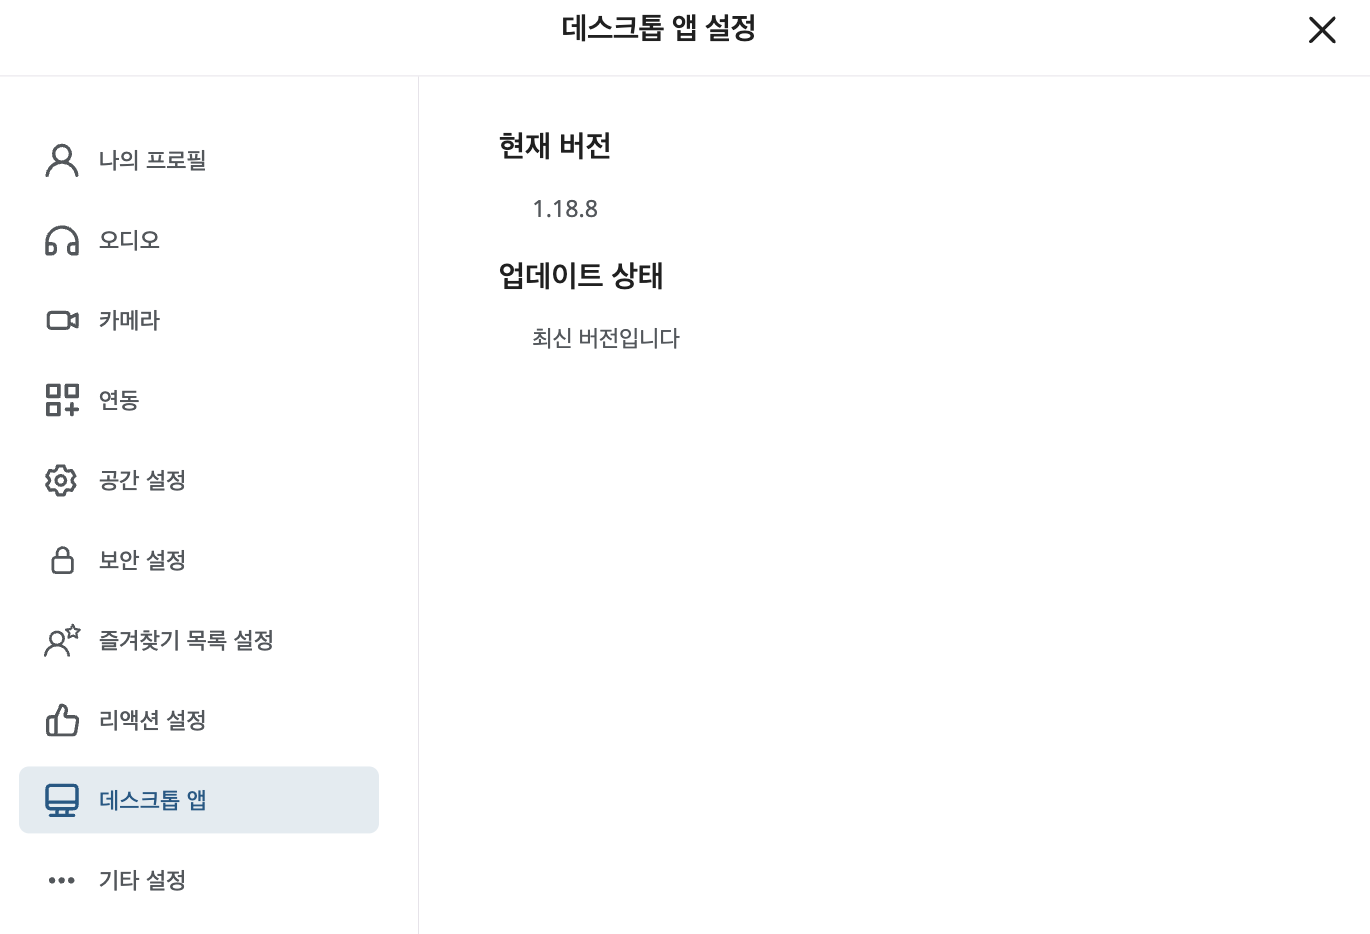Click the video camera icon for 카메라
Screen dimensions: 1370x934
coord(62,320)
